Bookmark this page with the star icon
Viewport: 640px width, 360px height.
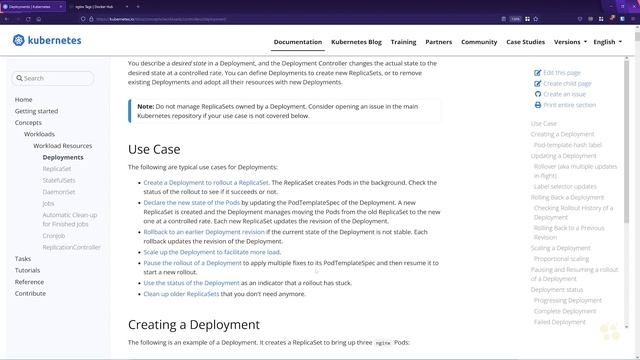coord(536,19)
